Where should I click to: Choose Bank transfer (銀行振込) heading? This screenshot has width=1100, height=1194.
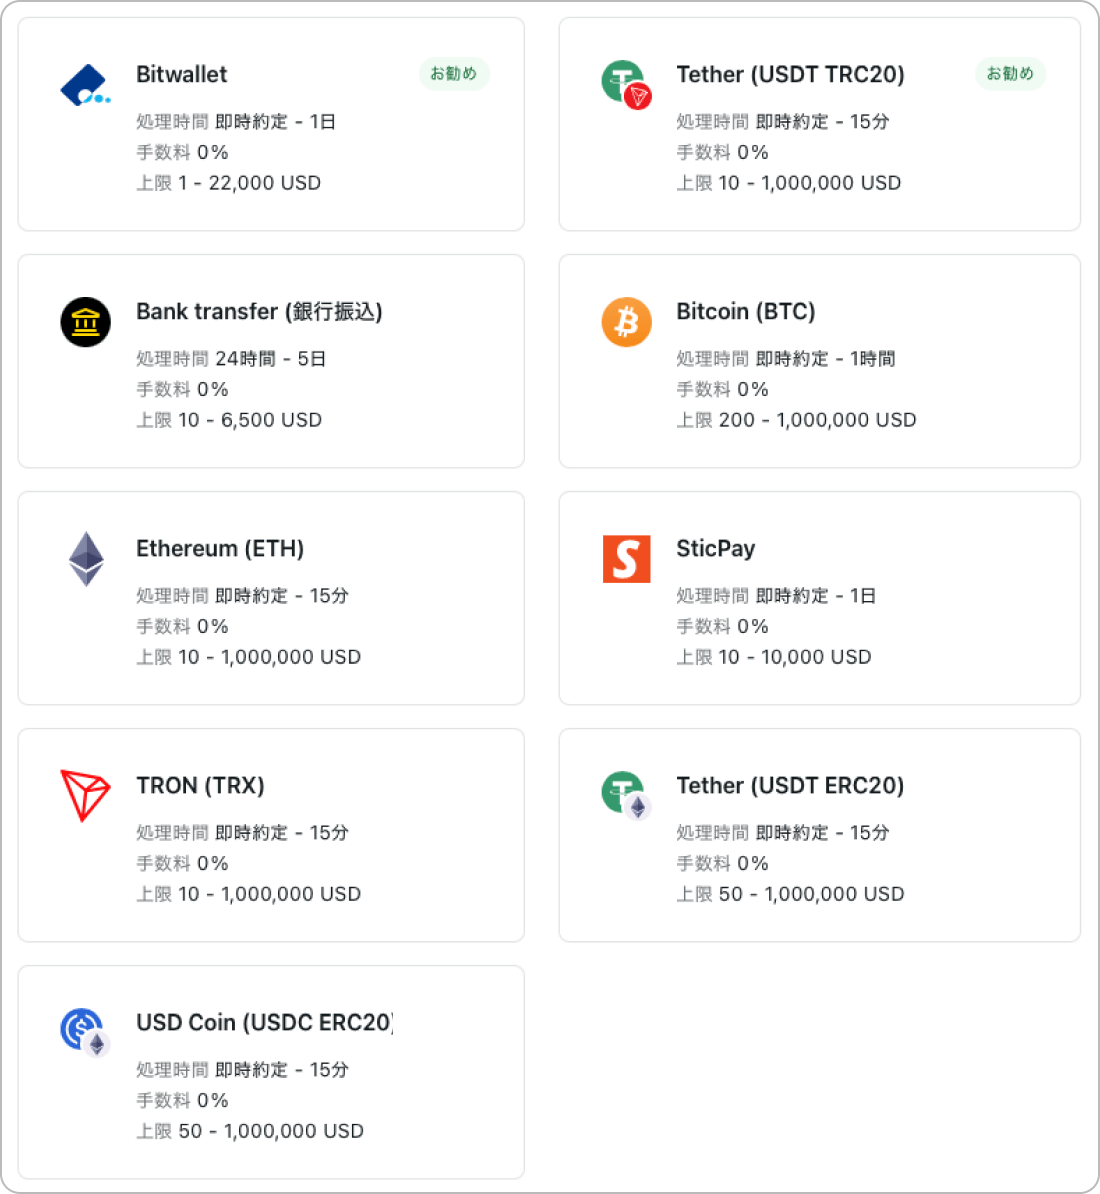tap(259, 311)
